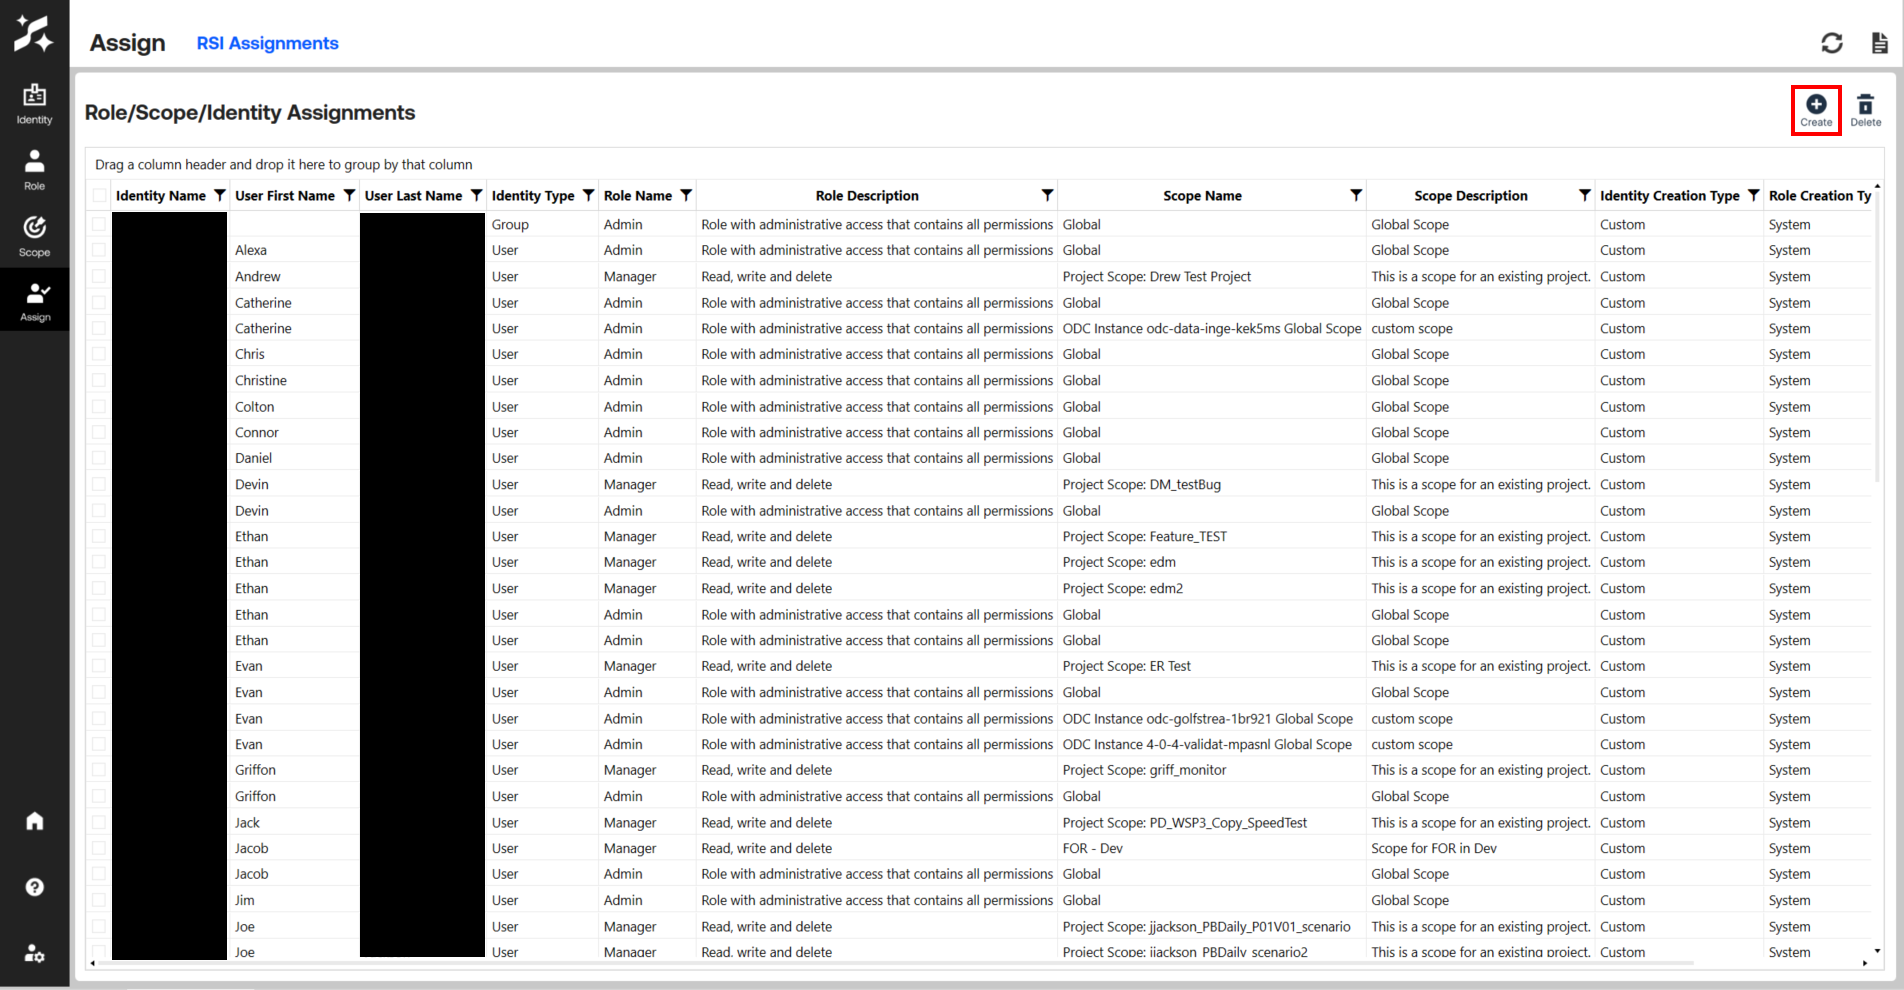Click the "Group" identity type cell
Viewport: 1904px width, 990px height.
coord(541,224)
